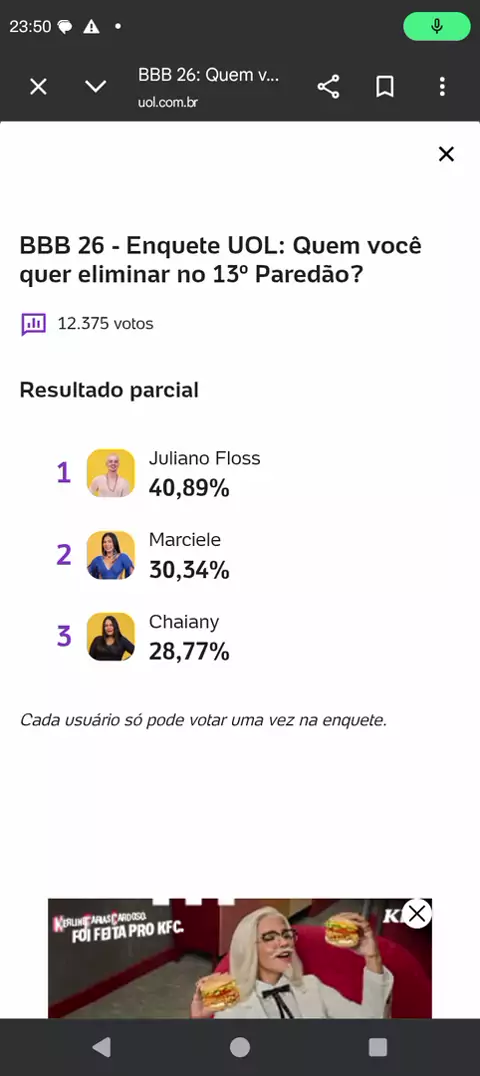Image resolution: width=480 pixels, height=1076 pixels.
Task: Close the custom tab with X icon
Action: tap(38, 86)
